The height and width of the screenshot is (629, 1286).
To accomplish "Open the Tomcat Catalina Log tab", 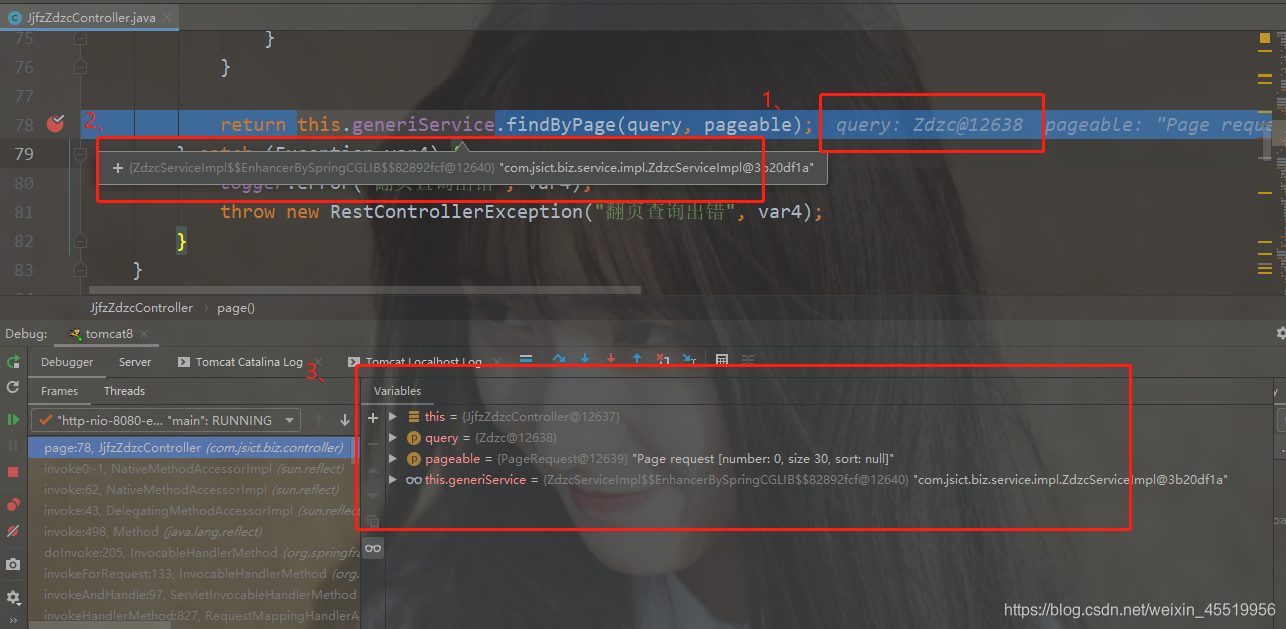I will point(240,362).
